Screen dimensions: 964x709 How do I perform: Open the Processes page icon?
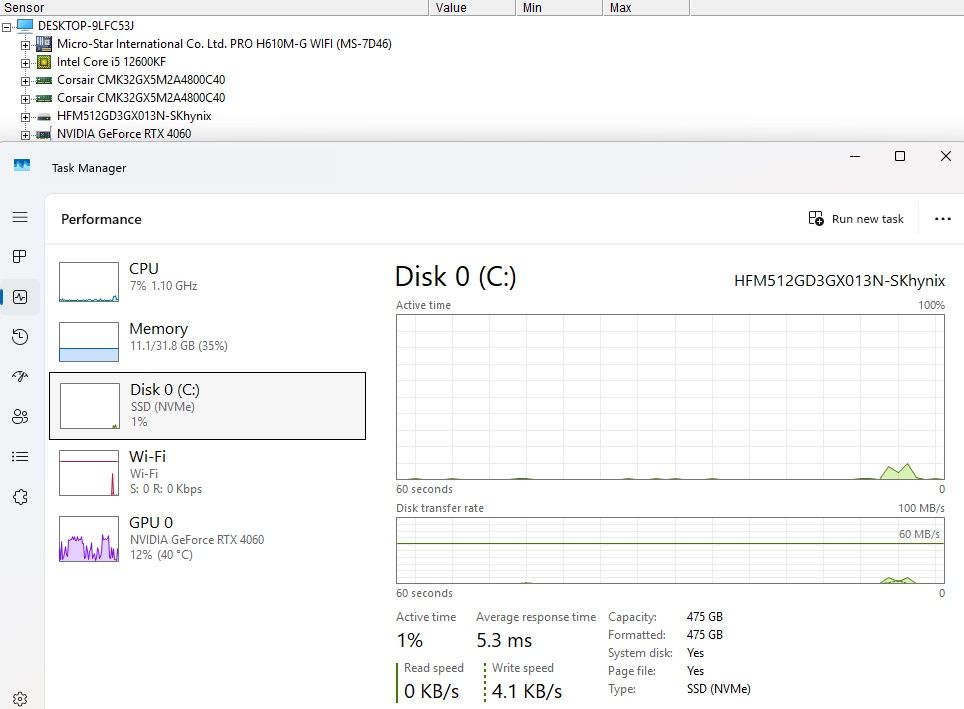pos(20,257)
